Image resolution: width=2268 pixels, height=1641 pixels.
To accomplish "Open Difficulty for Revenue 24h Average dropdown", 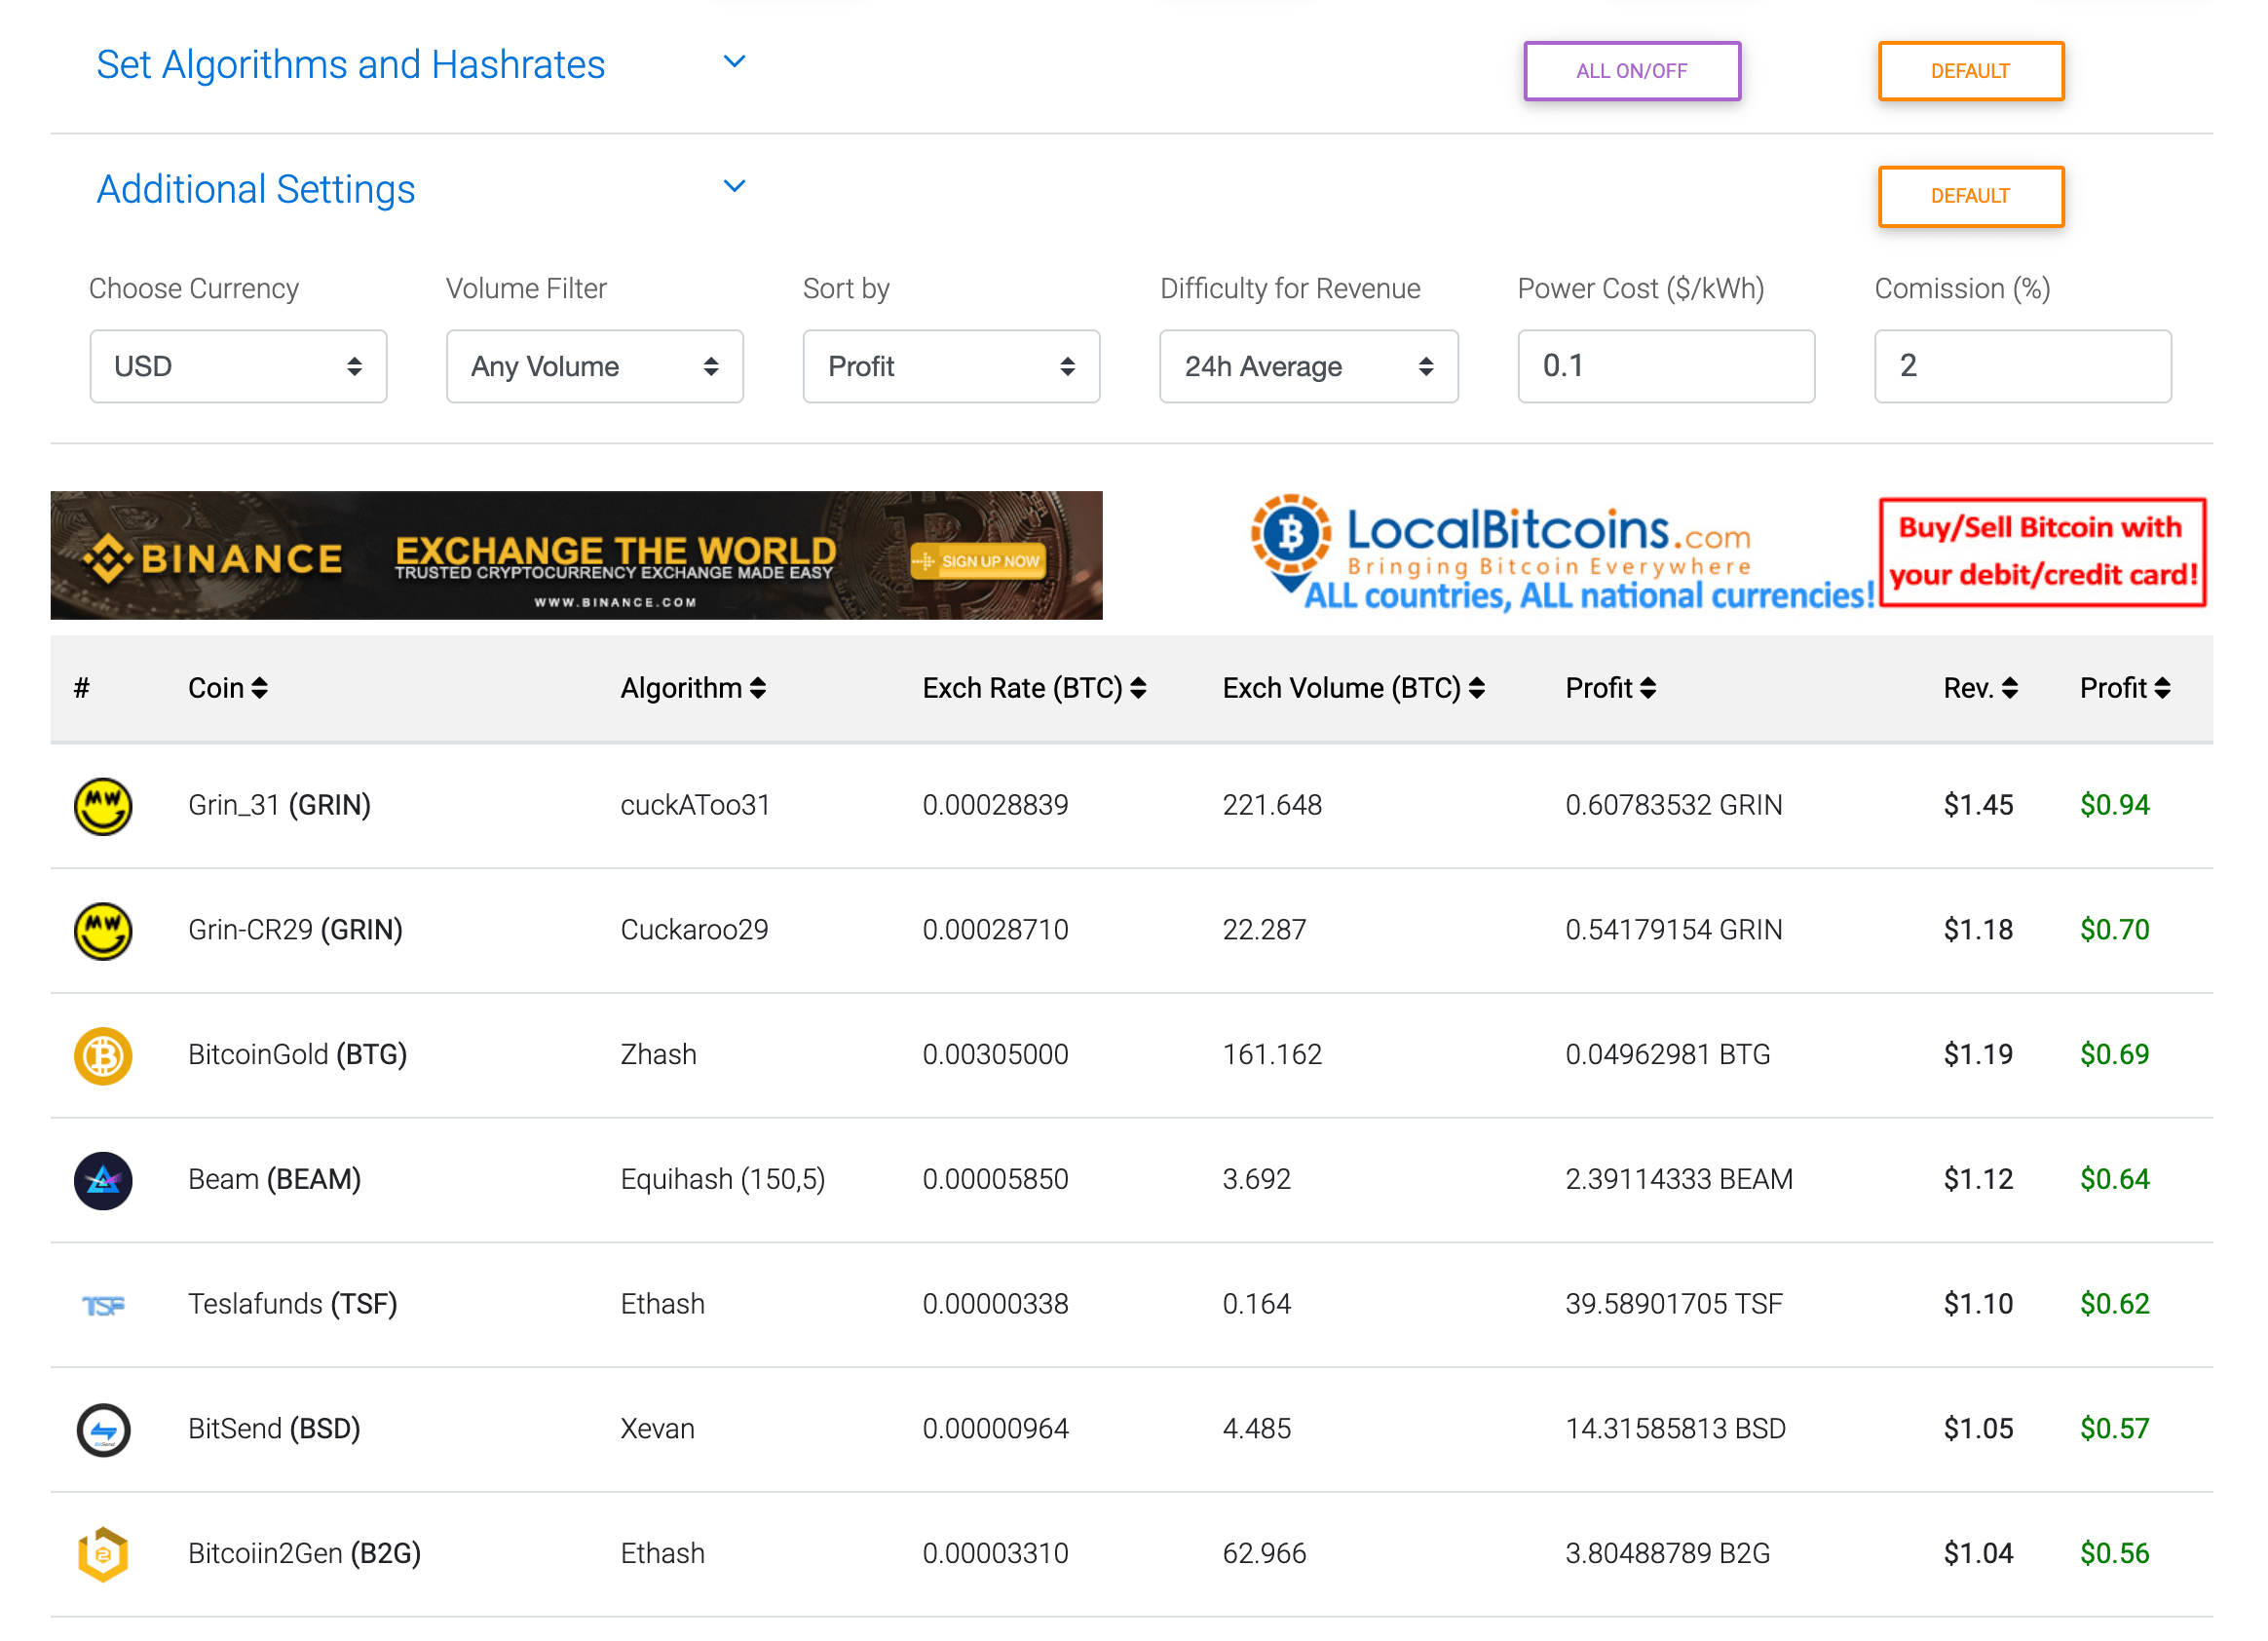I will coord(1310,367).
